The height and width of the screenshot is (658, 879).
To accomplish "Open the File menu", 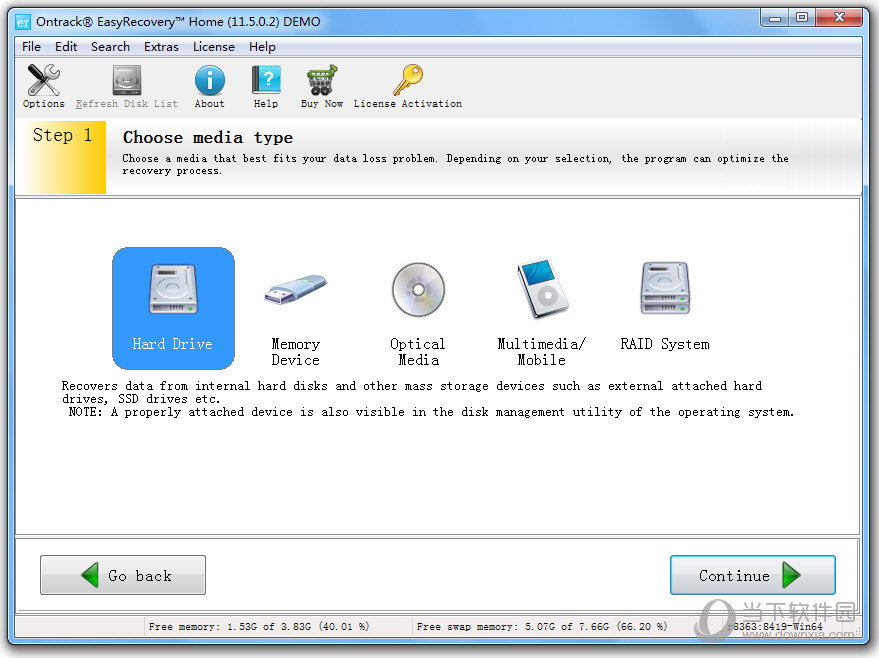I will (31, 47).
